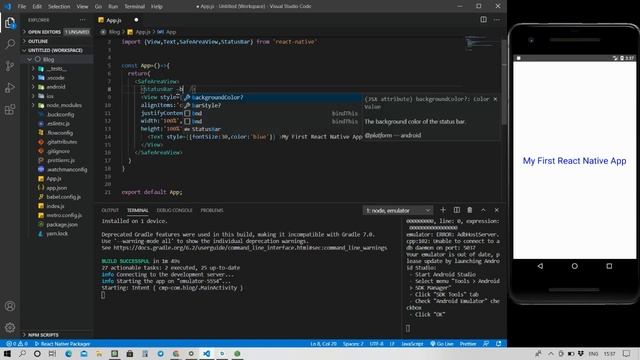This screenshot has height=360, width=640.
Task: Expand the __tests__ folder
Action: [56, 69]
